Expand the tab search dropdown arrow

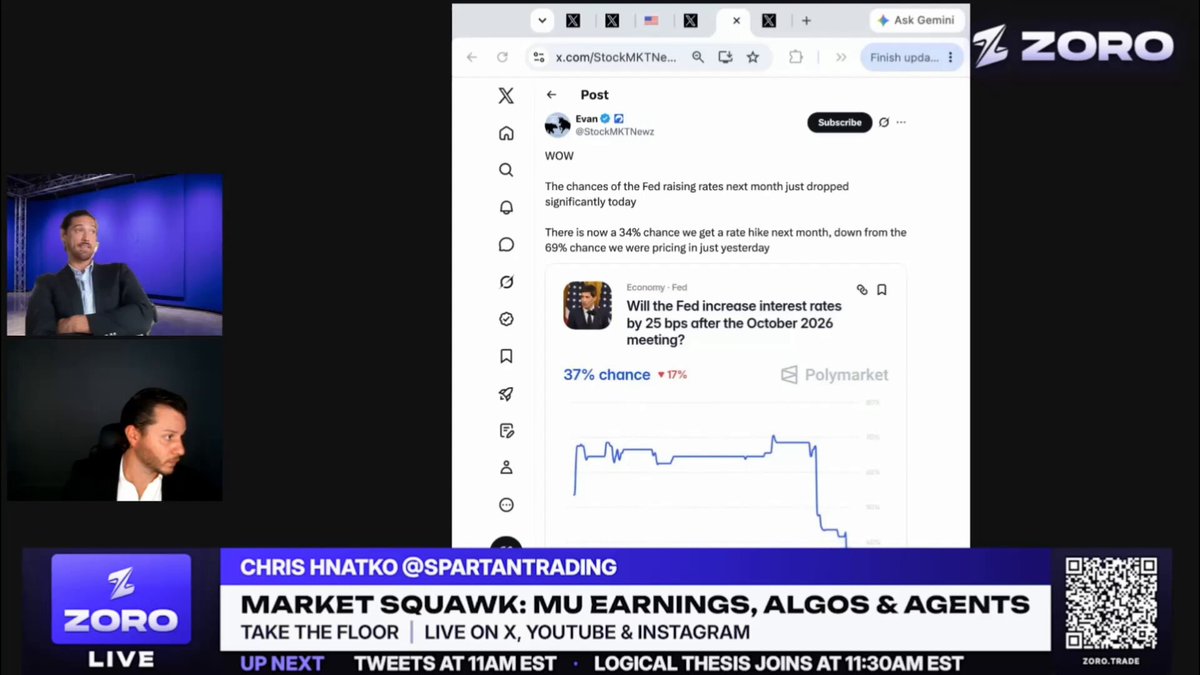(542, 20)
